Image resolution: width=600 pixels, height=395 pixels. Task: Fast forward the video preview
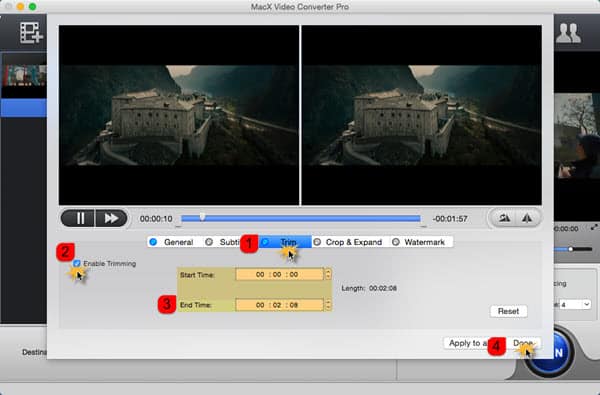pos(111,218)
